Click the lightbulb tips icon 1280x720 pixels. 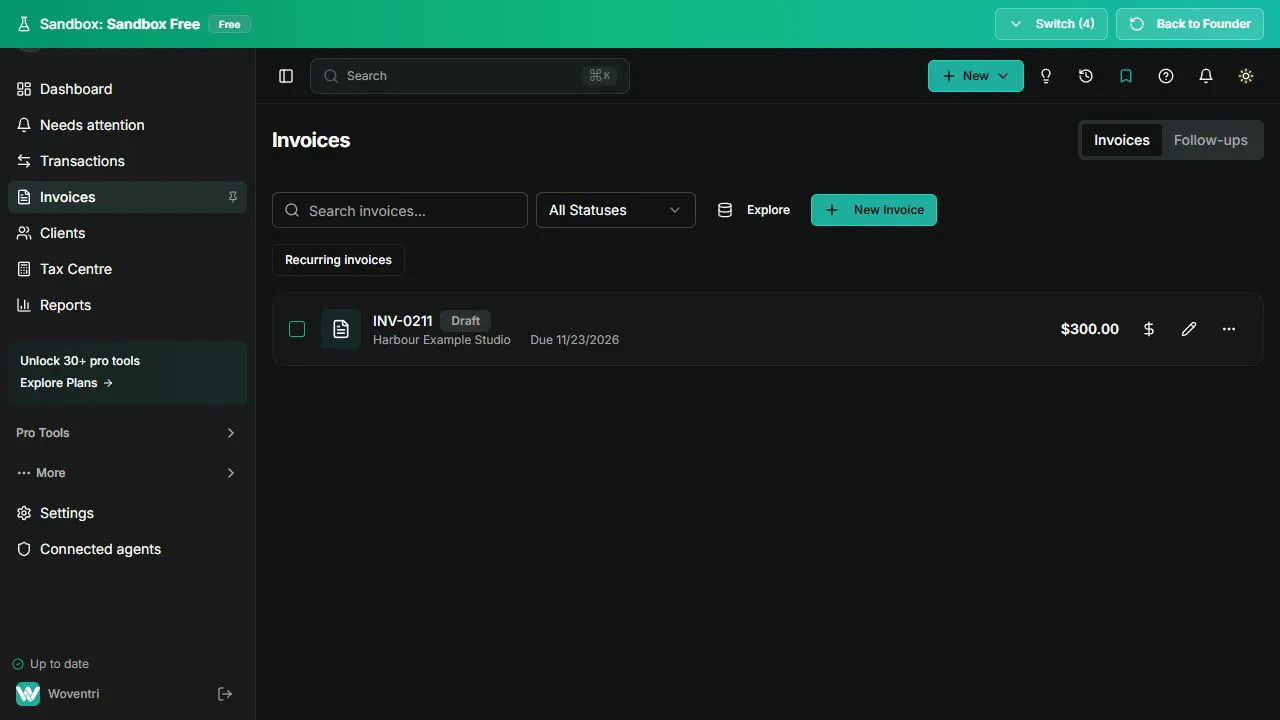pos(1046,76)
